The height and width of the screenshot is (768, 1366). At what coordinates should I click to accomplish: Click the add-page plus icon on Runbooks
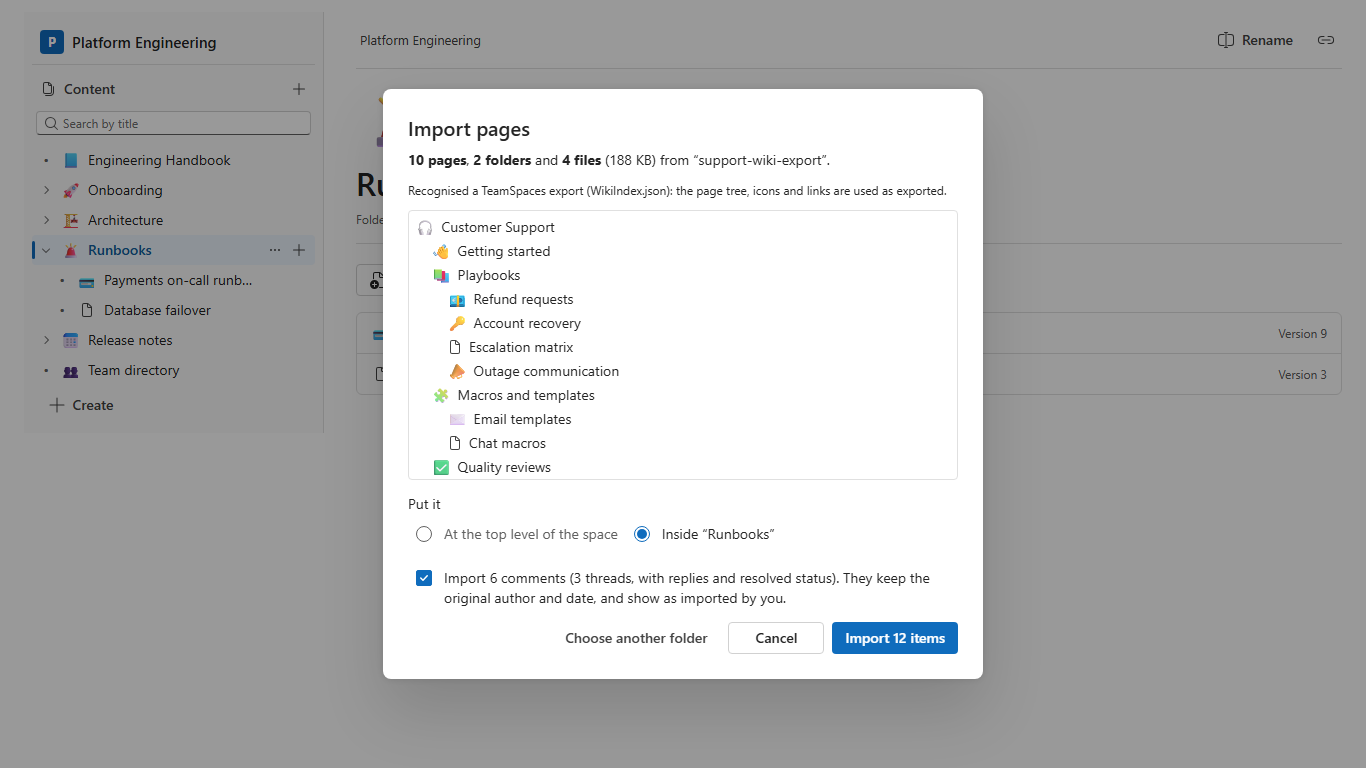point(299,250)
